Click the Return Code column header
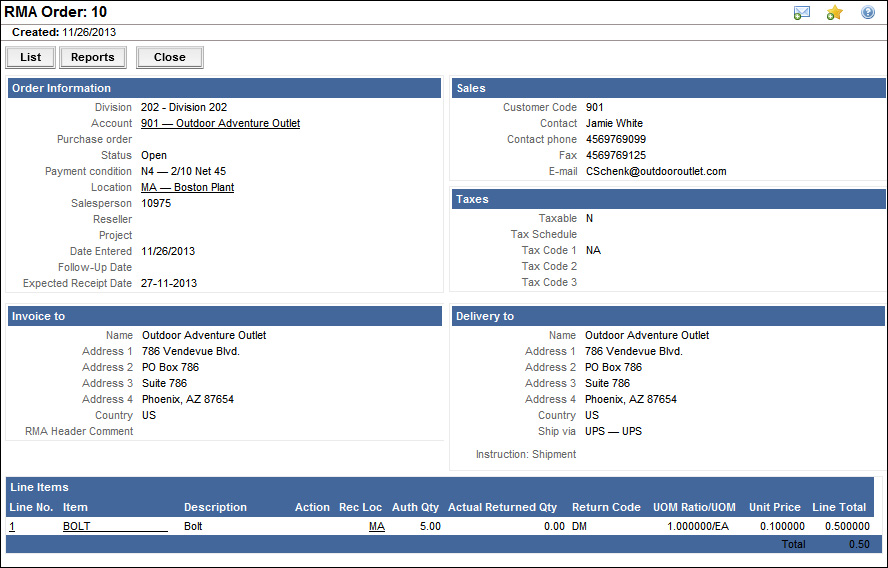 click(x=606, y=507)
